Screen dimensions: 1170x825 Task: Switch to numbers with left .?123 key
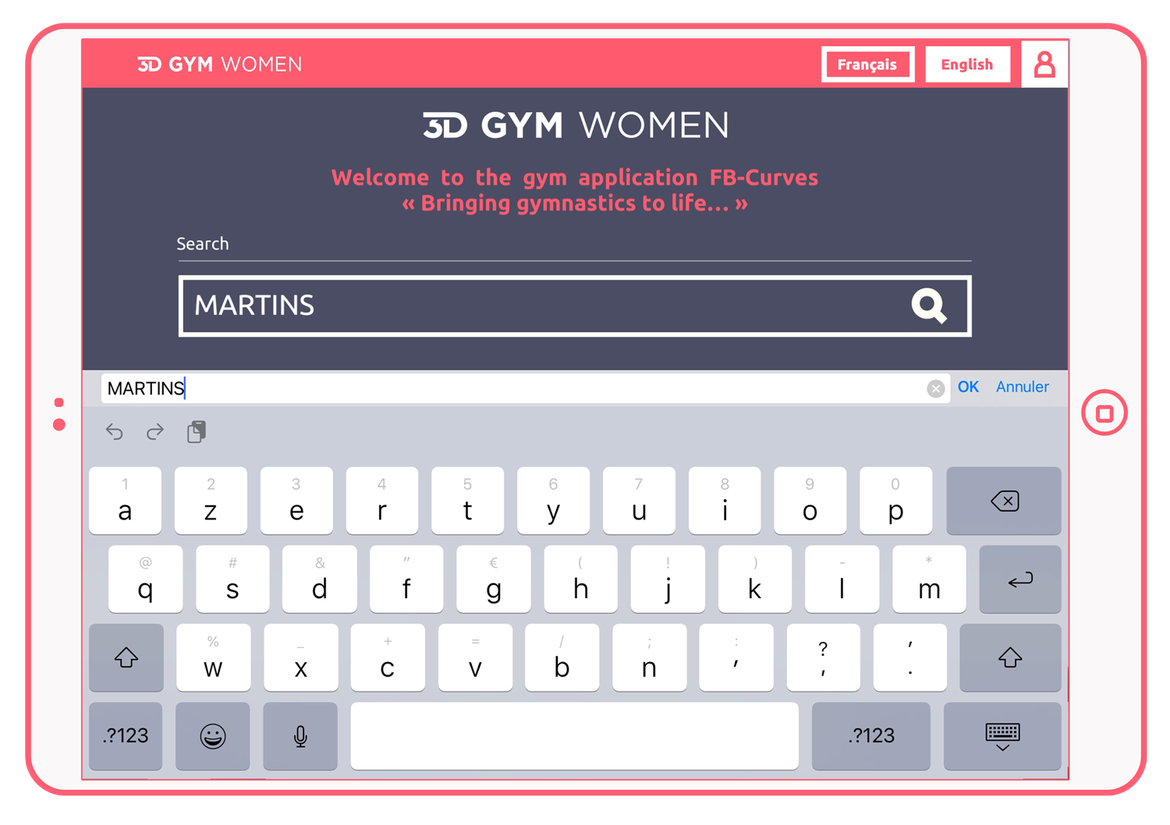coord(126,736)
